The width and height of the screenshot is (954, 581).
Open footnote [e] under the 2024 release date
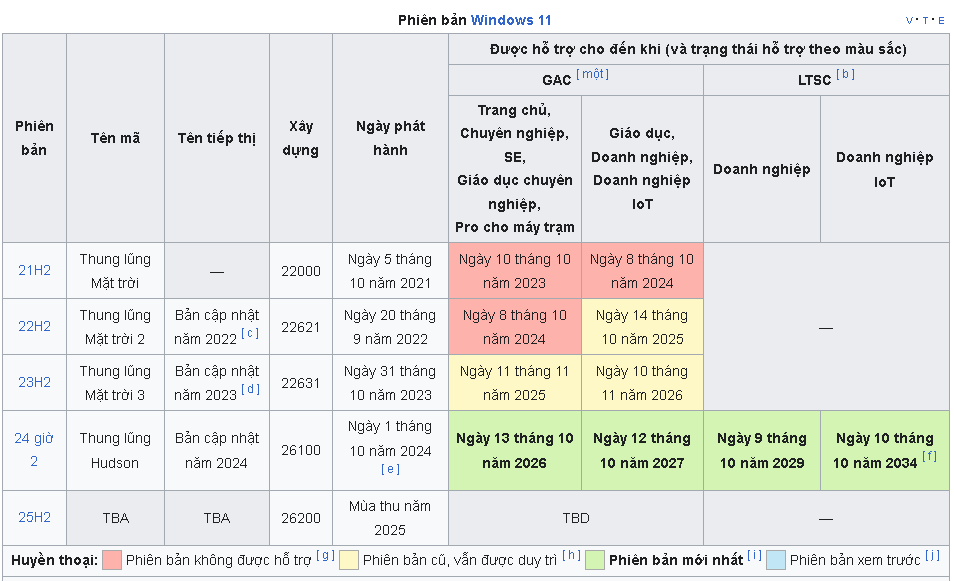click(x=390, y=469)
